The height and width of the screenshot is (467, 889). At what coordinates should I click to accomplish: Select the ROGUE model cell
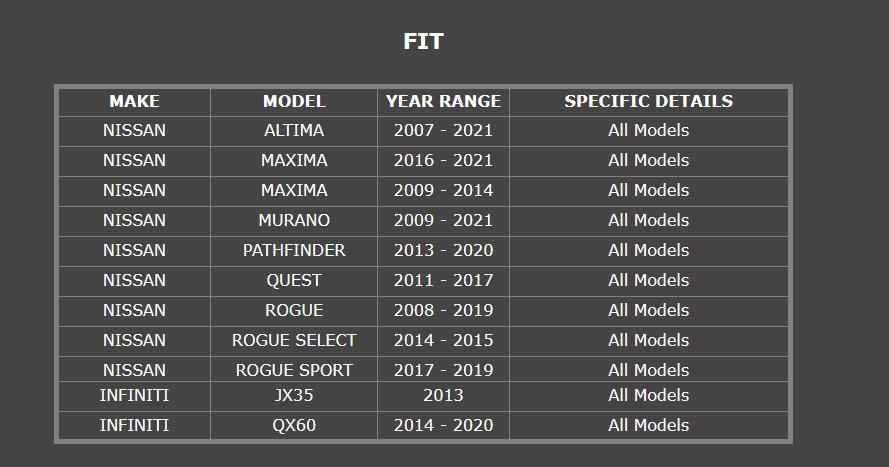(x=294, y=311)
